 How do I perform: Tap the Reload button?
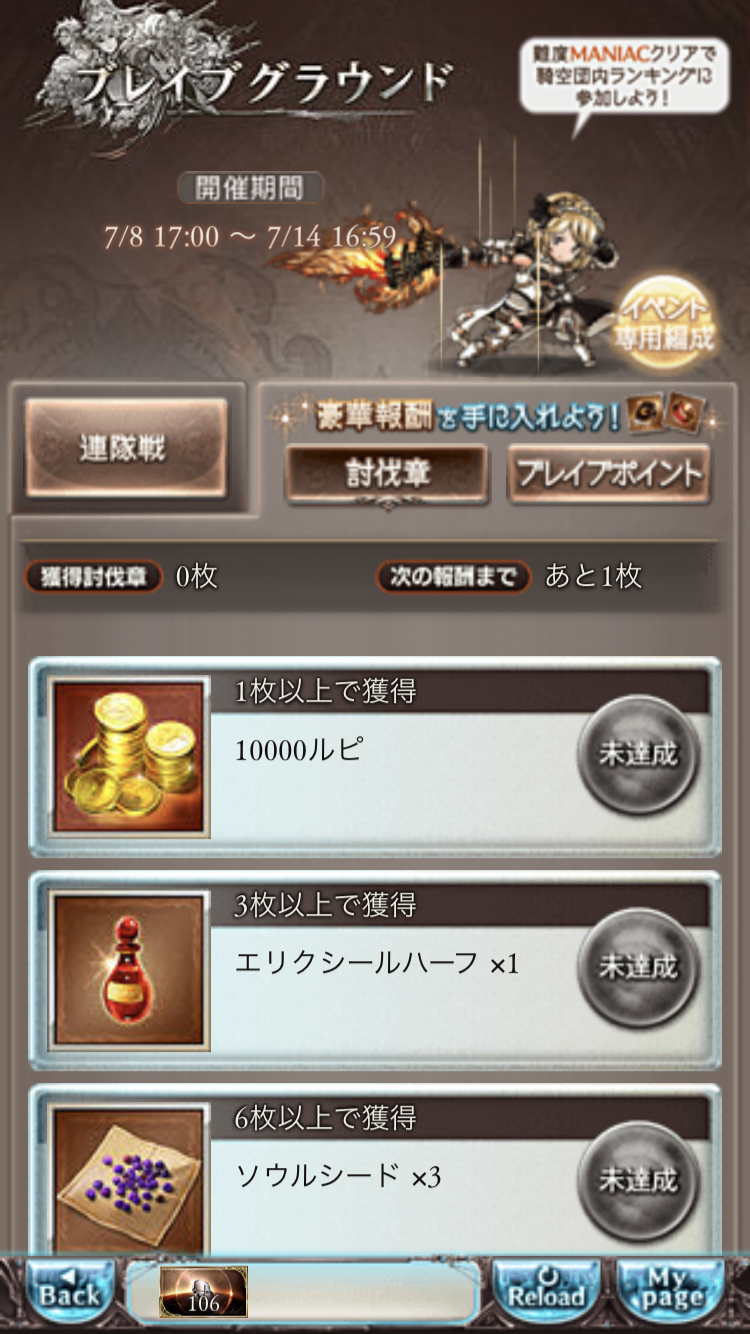pyautogui.click(x=546, y=1292)
